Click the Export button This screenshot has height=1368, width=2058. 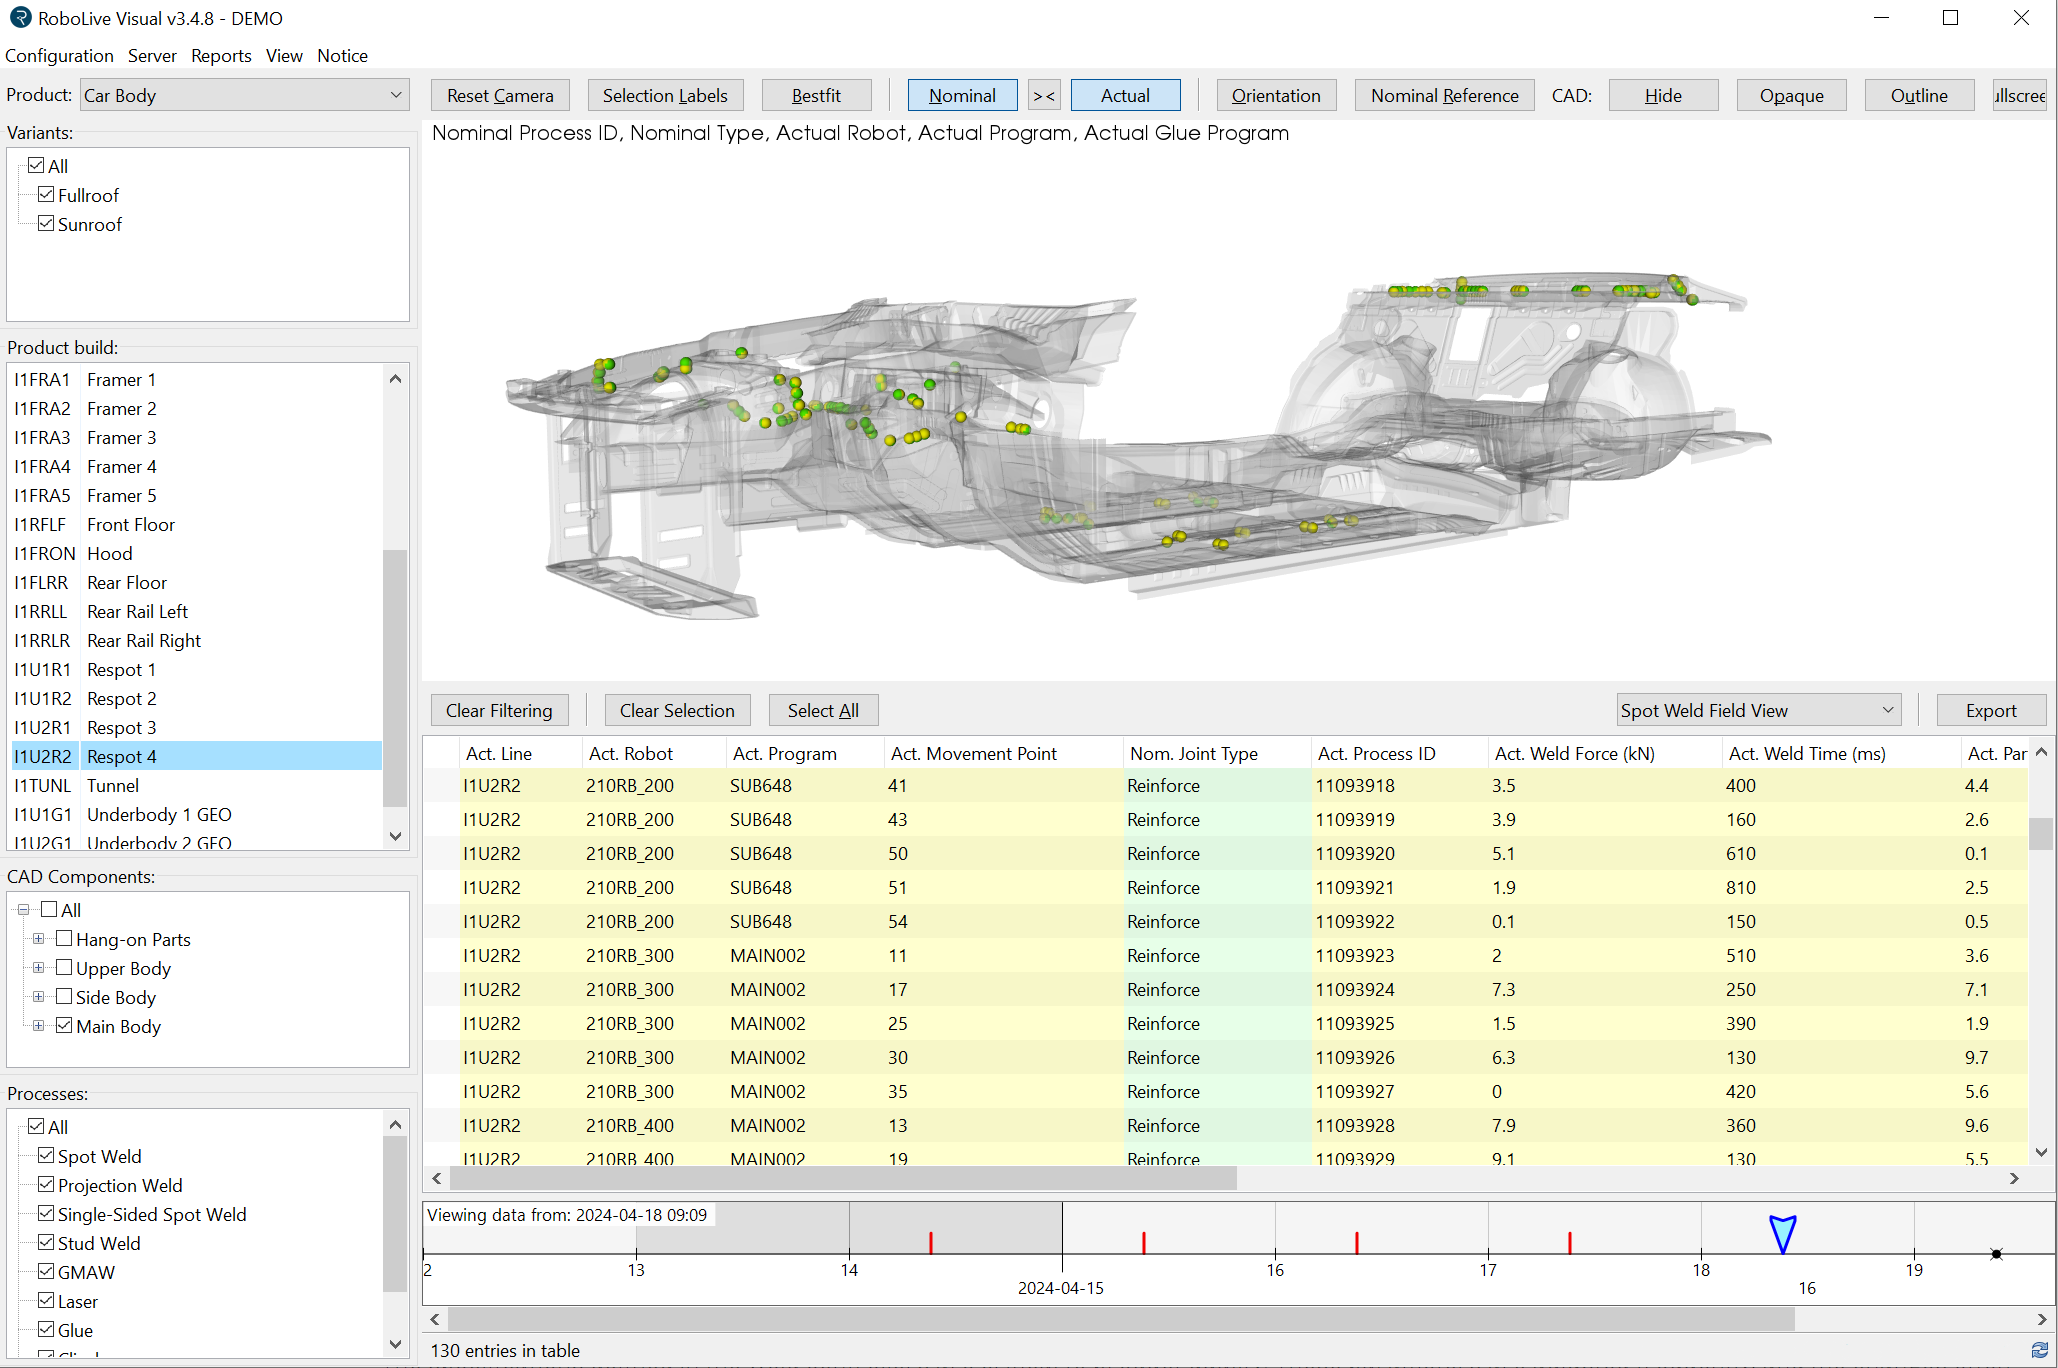click(x=1990, y=711)
